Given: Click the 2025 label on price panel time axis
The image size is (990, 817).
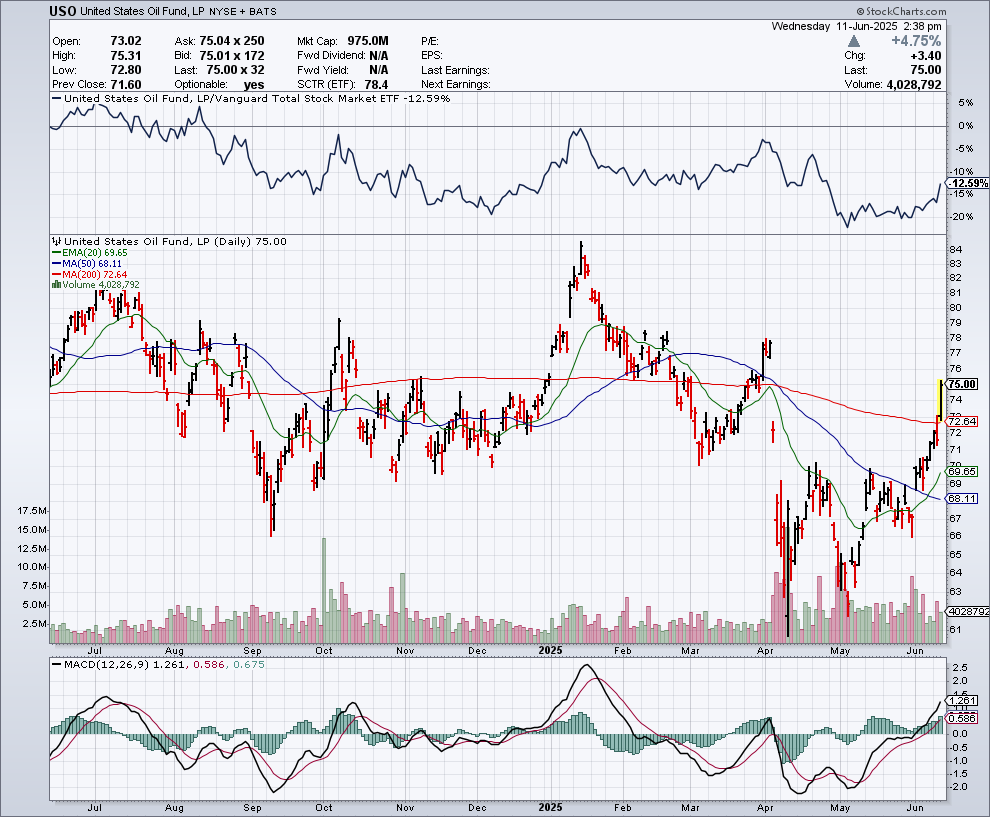Looking at the screenshot, I should pyautogui.click(x=551, y=650).
